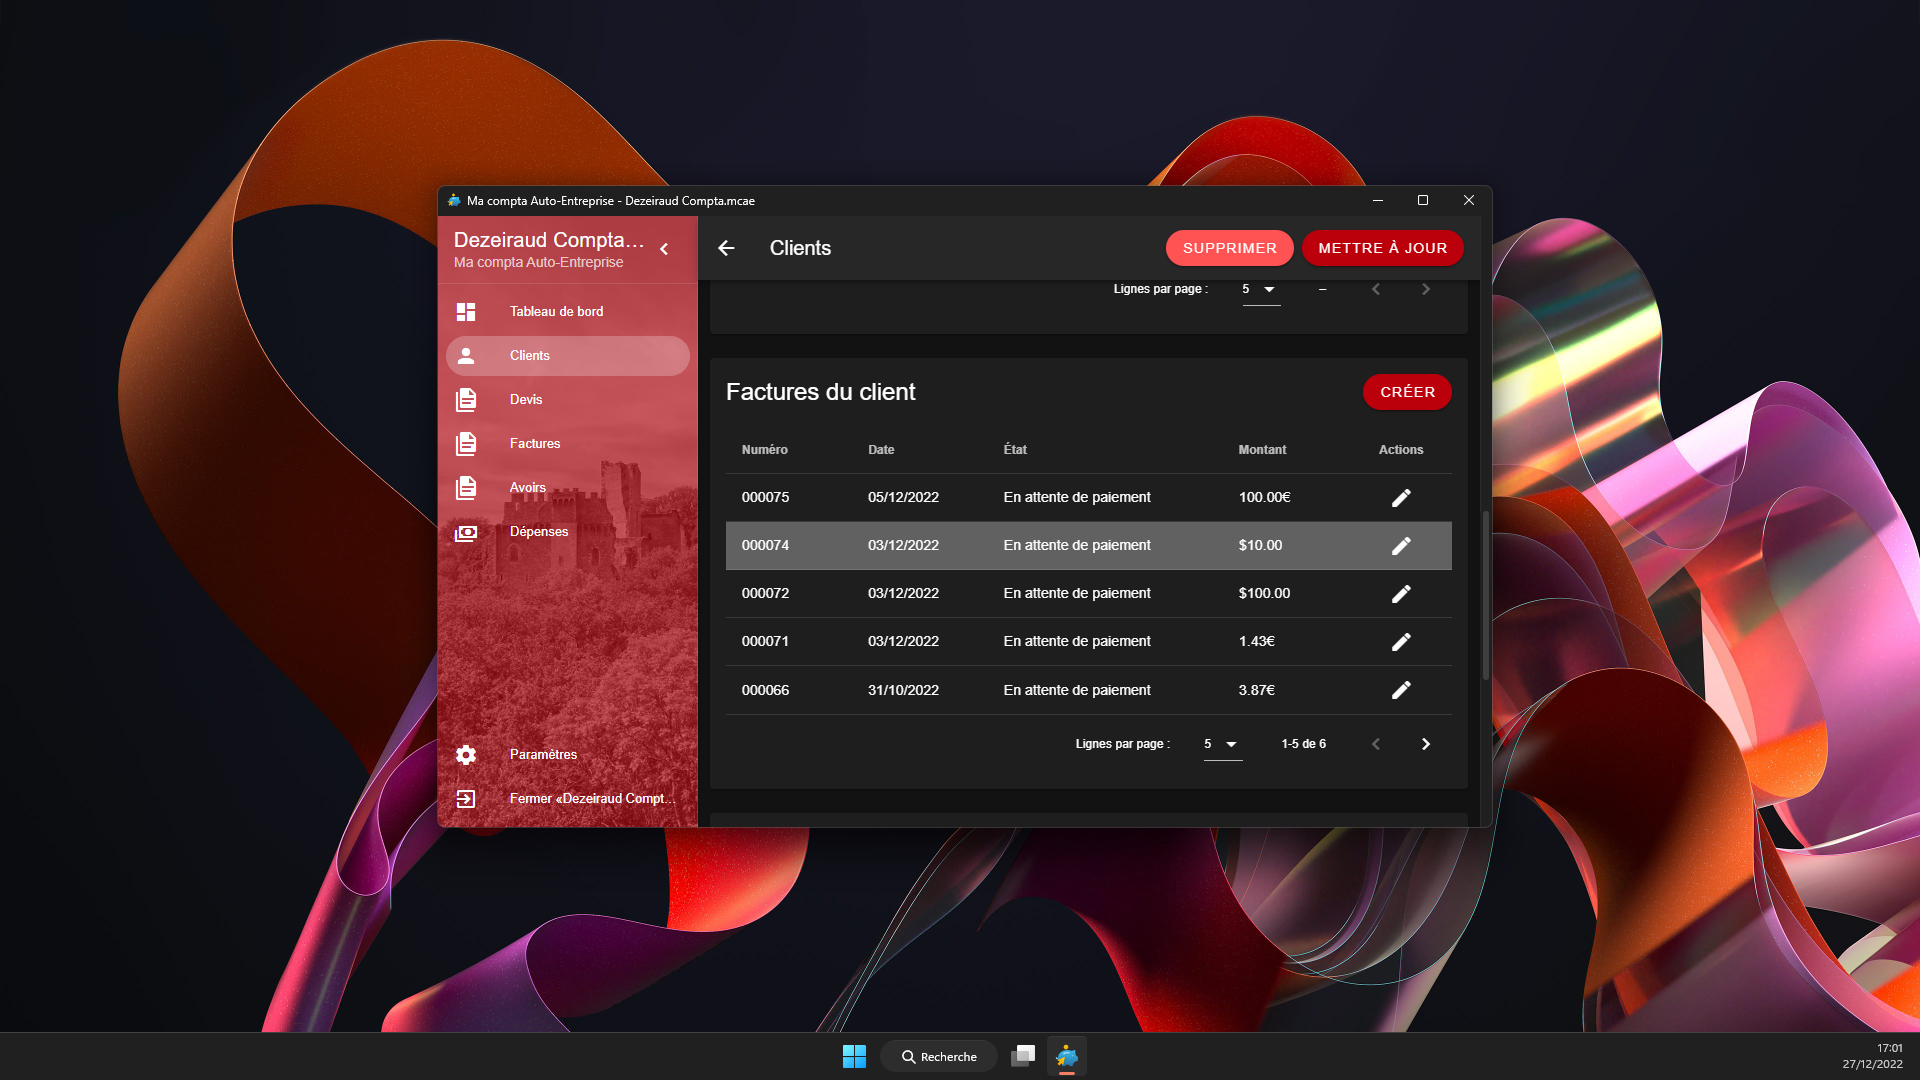Click the back arrow next to Clients

tap(726, 248)
